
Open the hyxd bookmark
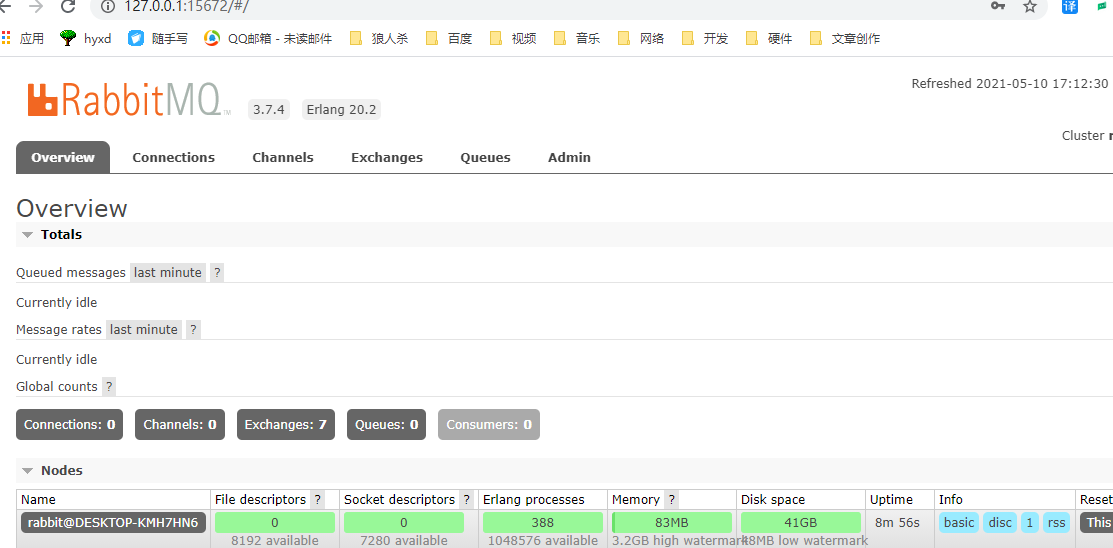[x=86, y=38]
